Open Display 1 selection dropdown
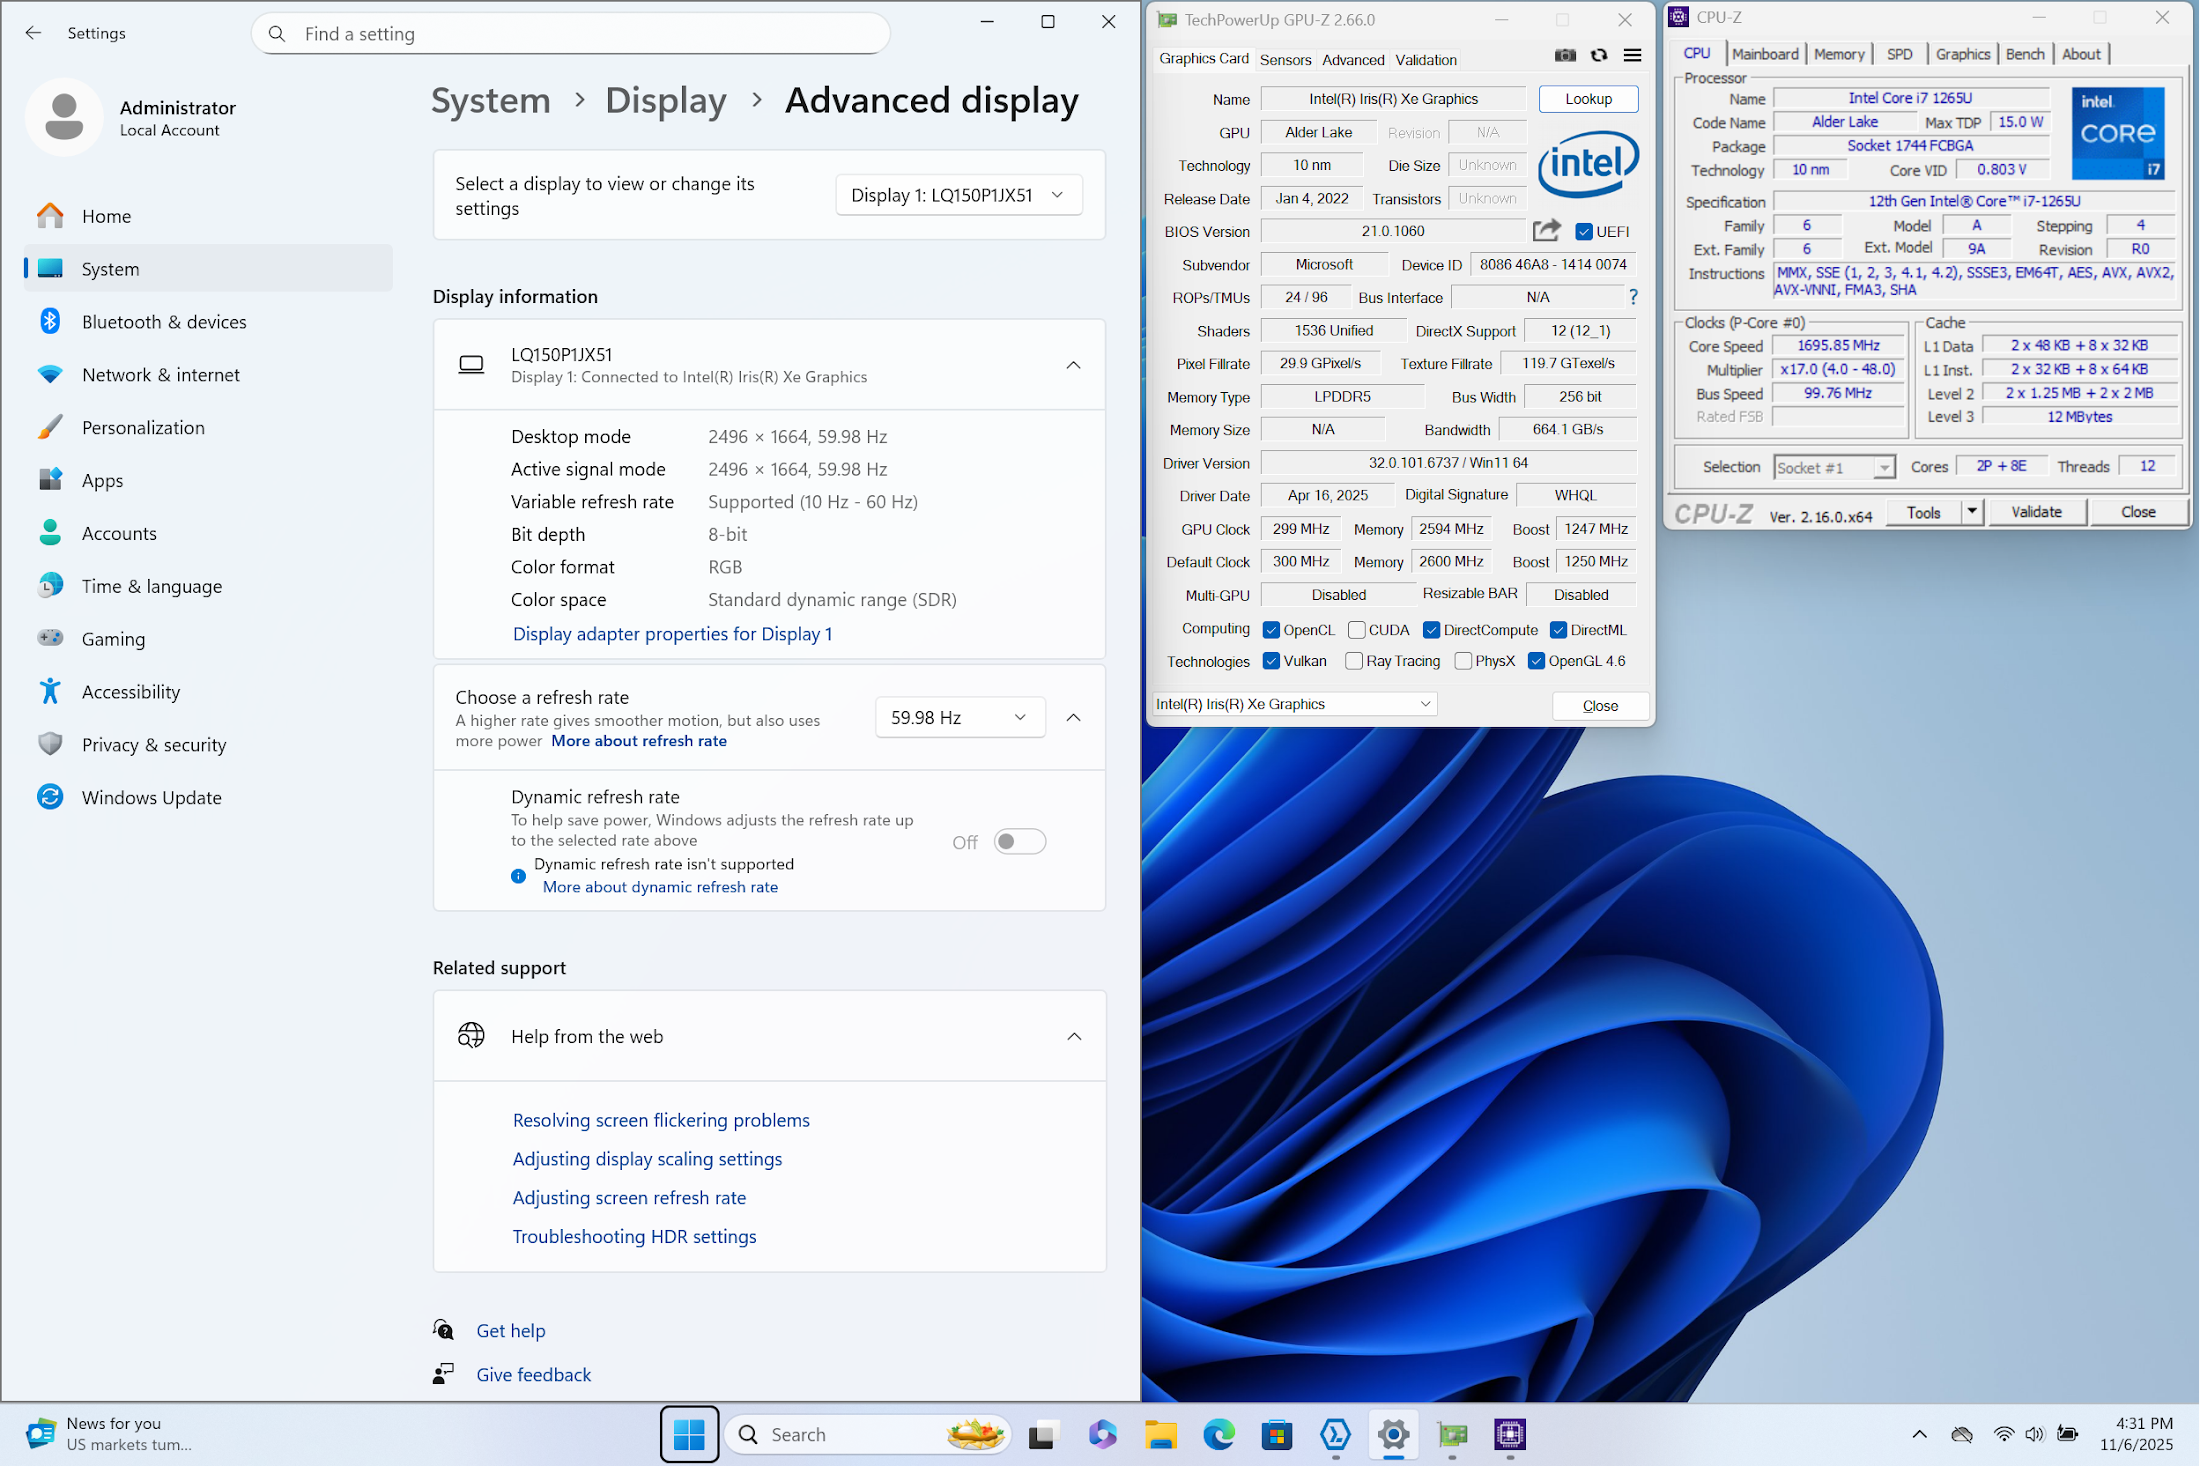Screen dimensions: 2200x1466 [958, 195]
